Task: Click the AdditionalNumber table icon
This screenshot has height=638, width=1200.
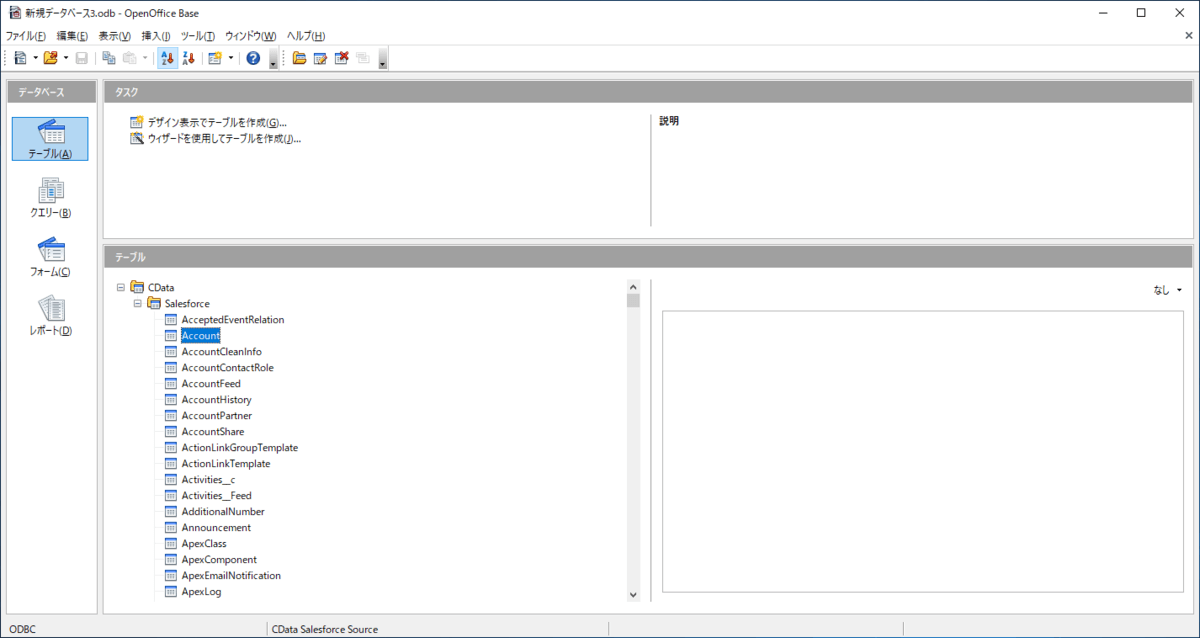Action: tap(170, 511)
